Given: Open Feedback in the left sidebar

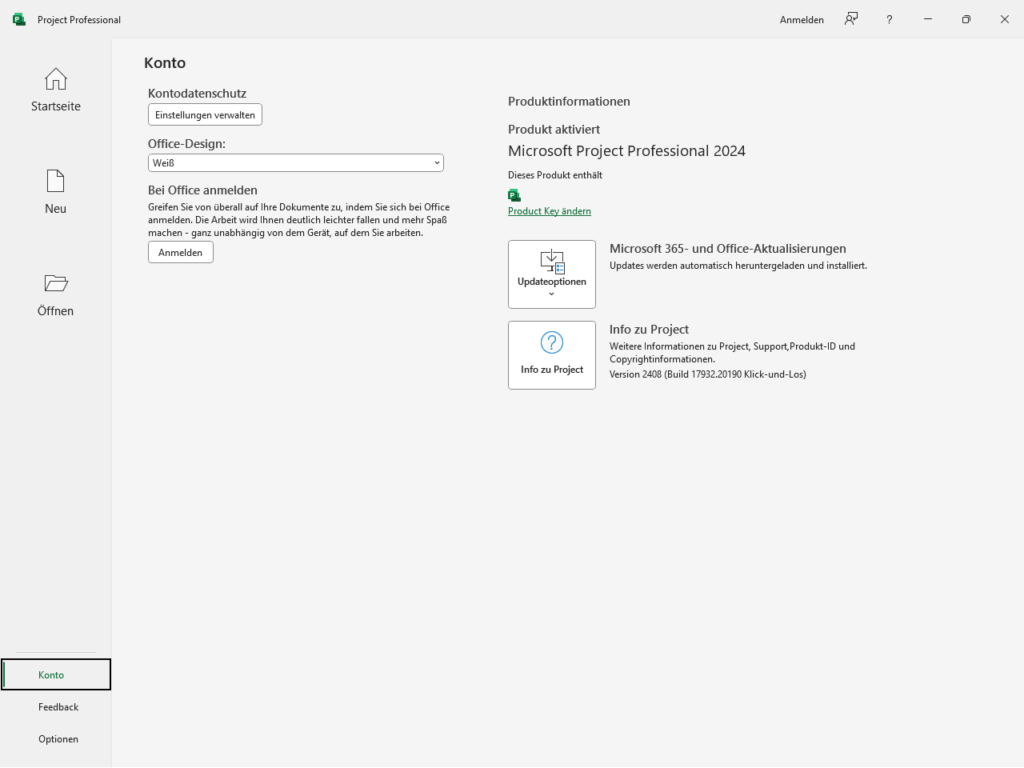Looking at the screenshot, I should pos(58,707).
